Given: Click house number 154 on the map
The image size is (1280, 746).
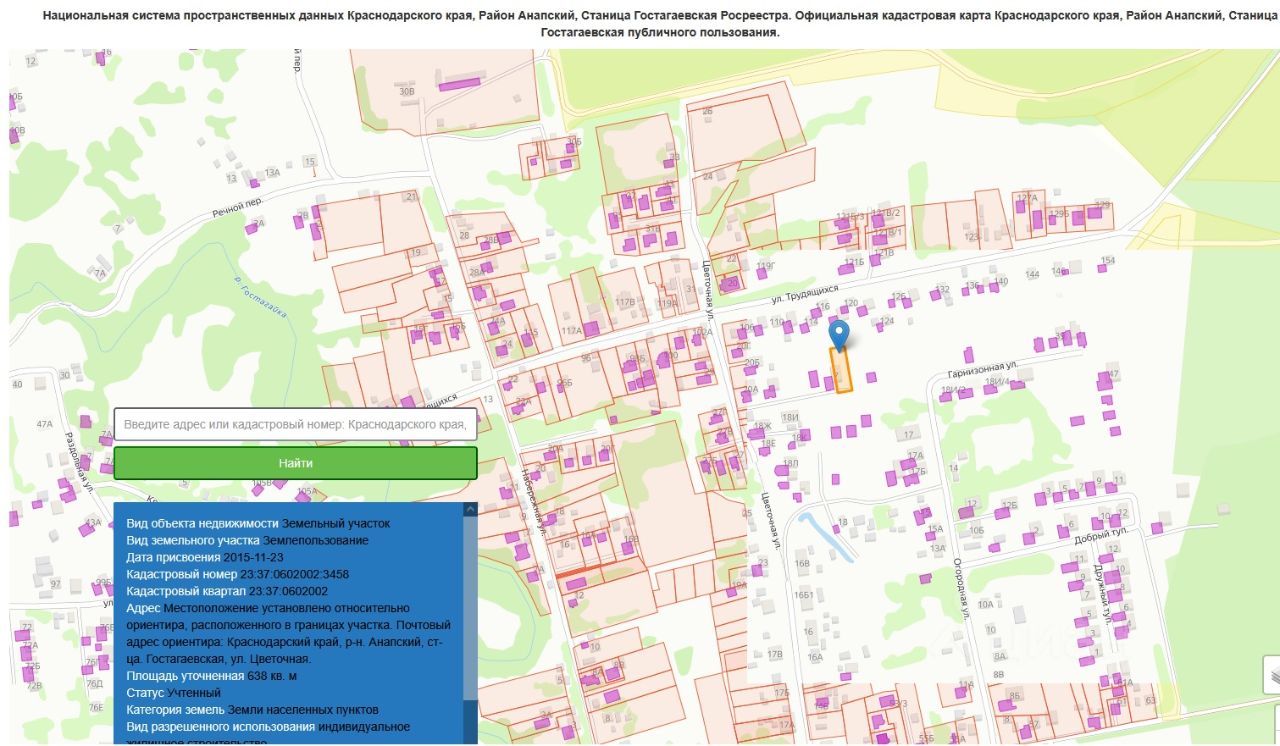Looking at the screenshot, I should click(x=1107, y=260).
